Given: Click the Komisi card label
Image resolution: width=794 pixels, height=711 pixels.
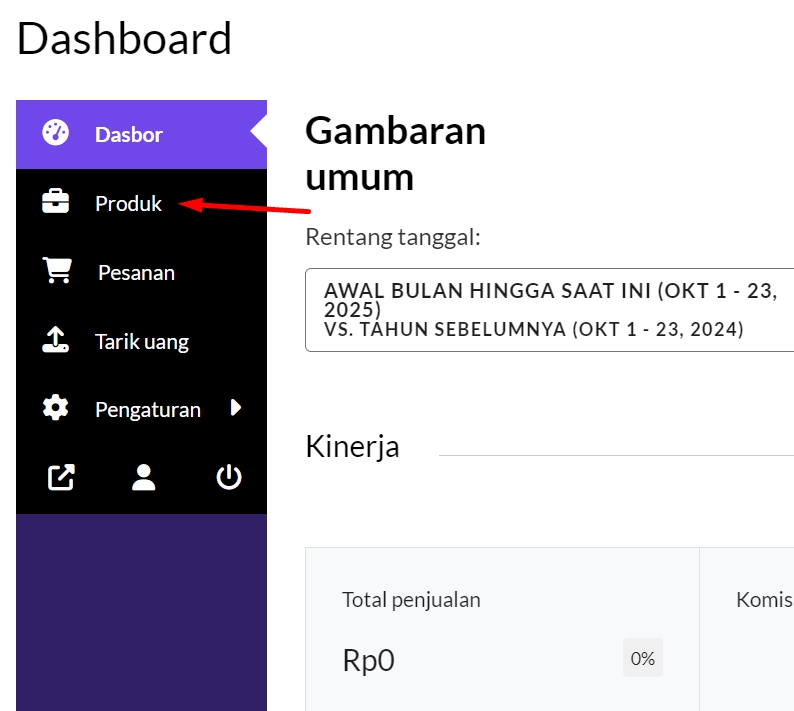Looking at the screenshot, I should click(x=765, y=600).
